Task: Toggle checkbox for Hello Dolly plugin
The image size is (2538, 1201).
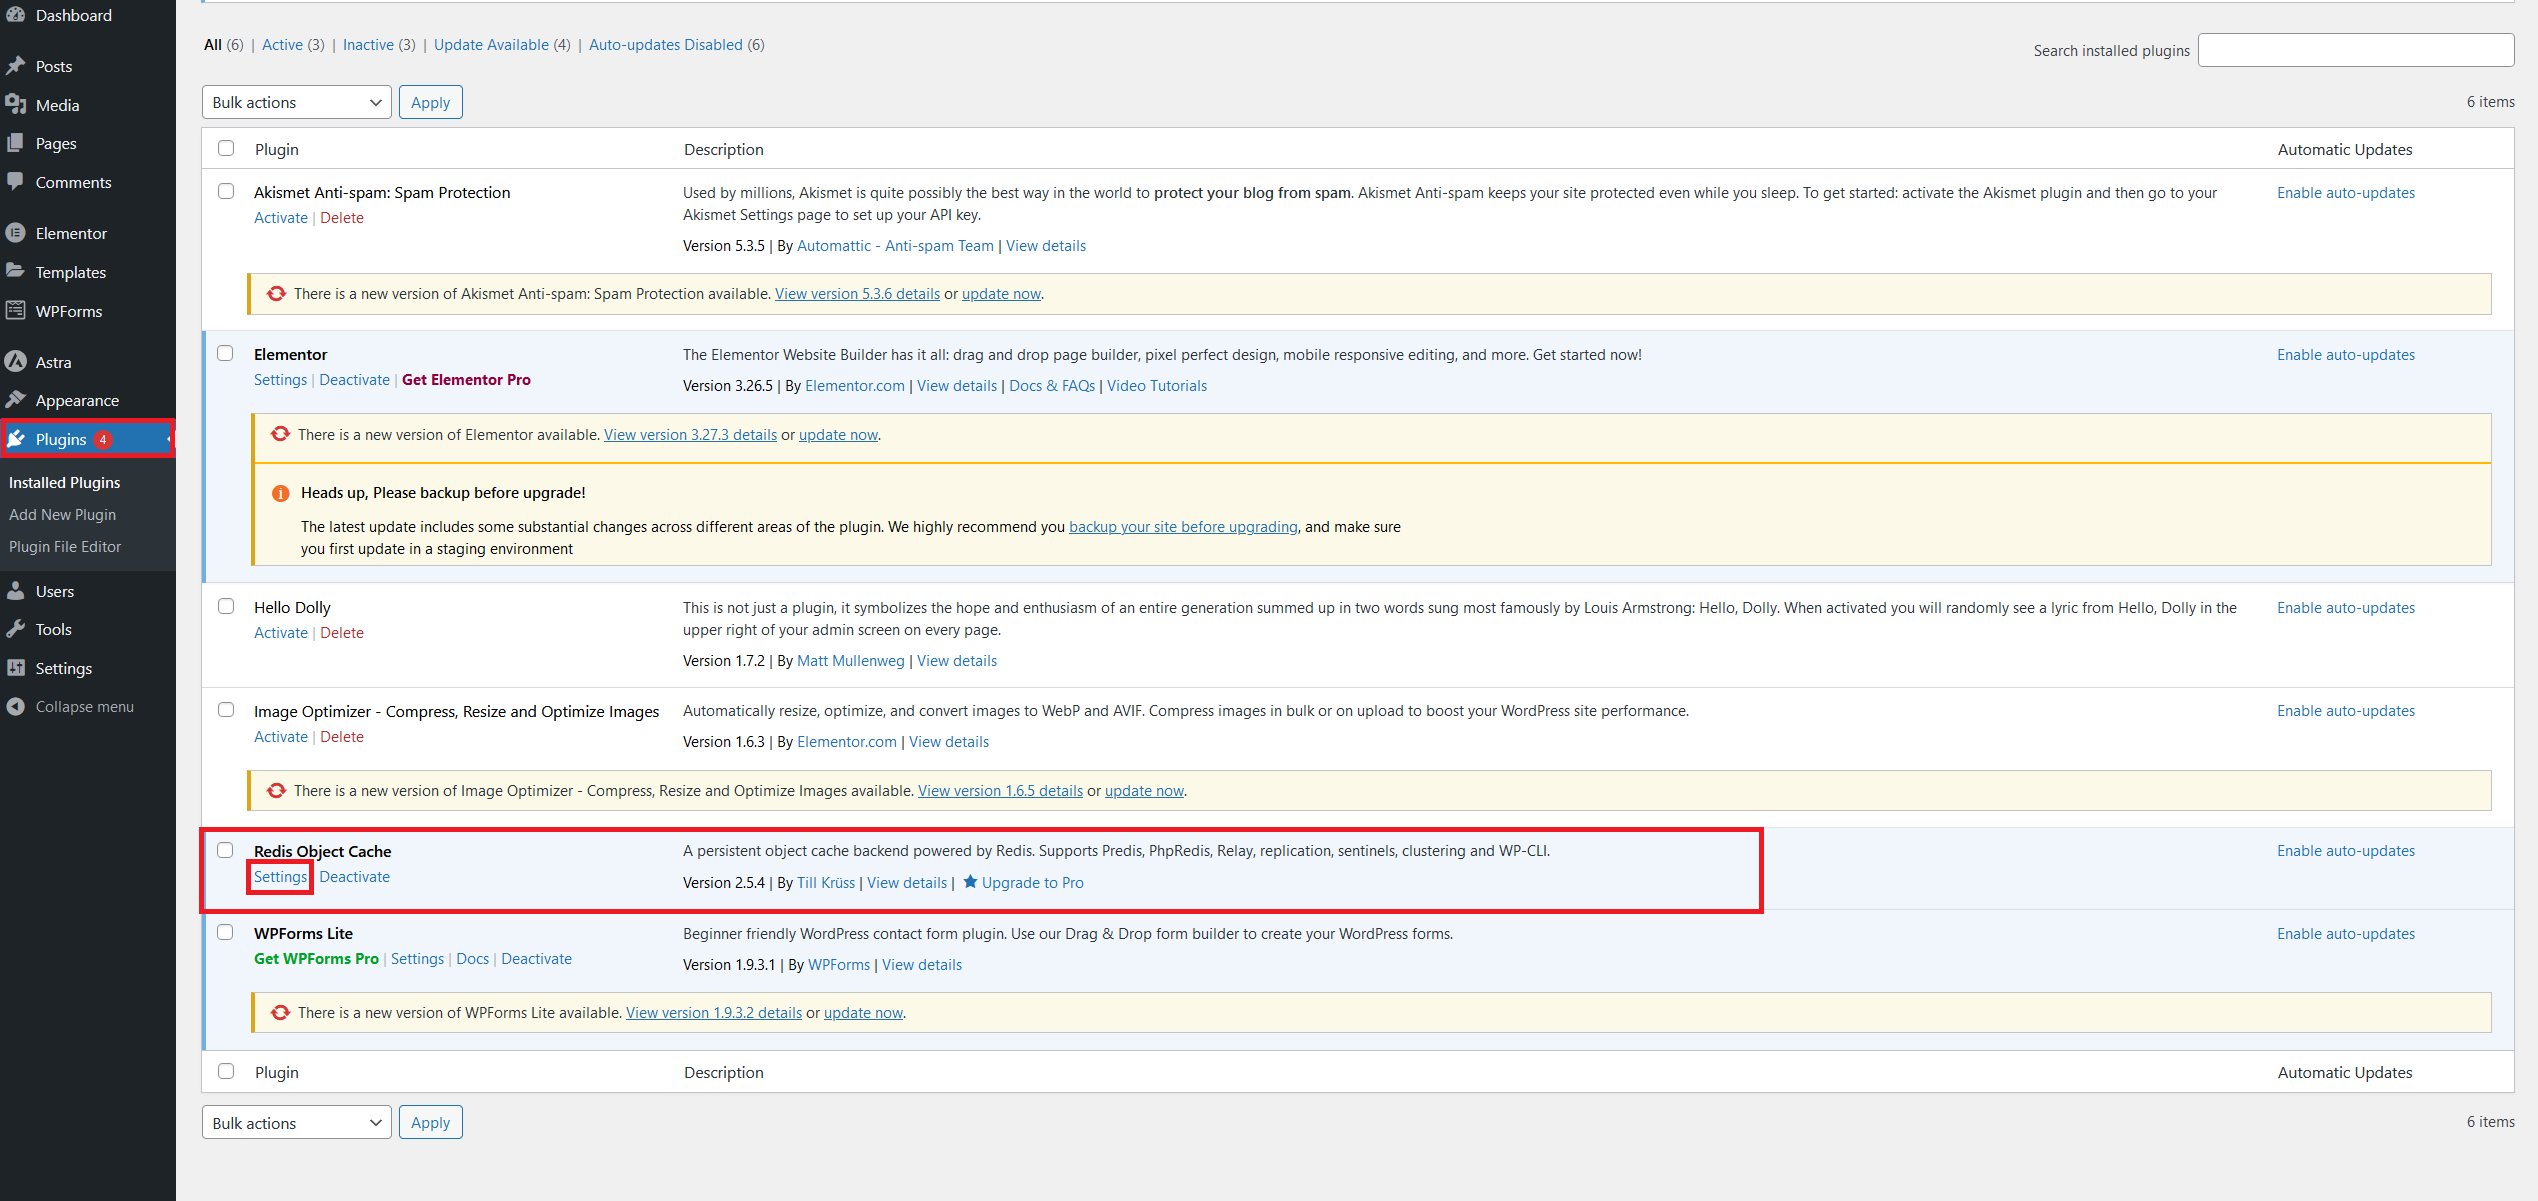Action: [225, 607]
